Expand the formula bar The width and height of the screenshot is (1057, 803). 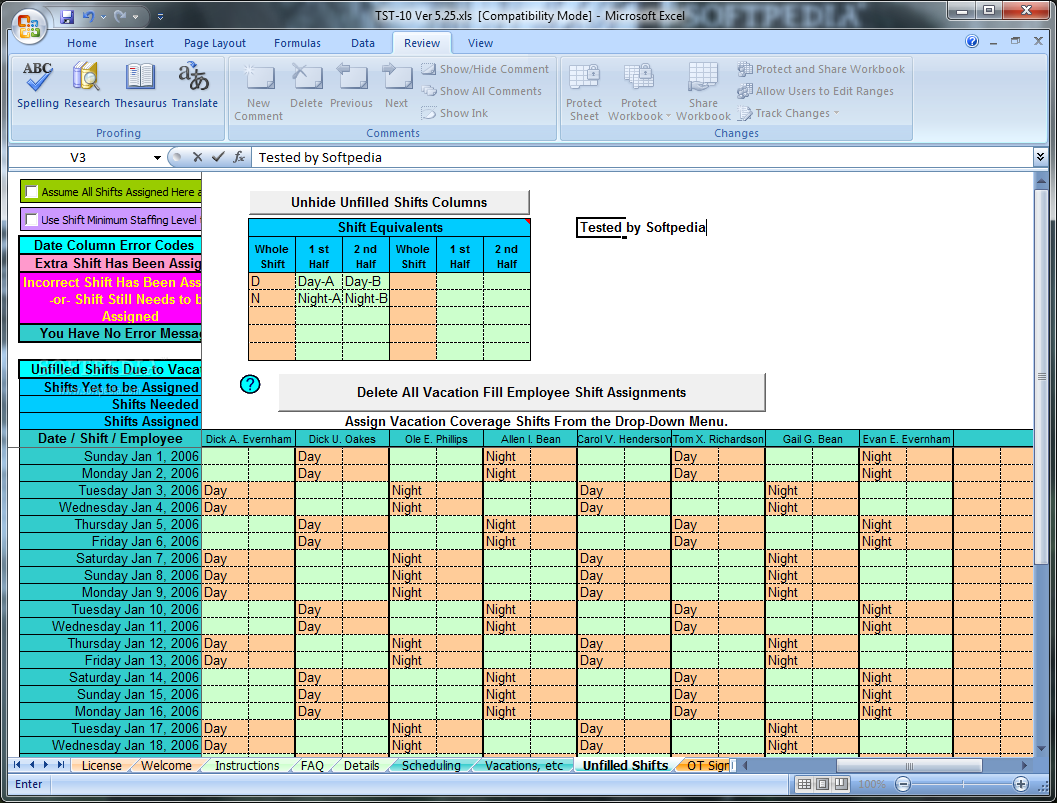pos(1040,157)
